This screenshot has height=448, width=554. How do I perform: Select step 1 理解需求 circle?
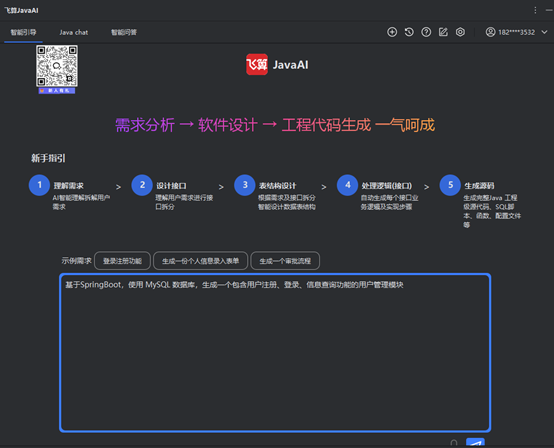(39, 185)
